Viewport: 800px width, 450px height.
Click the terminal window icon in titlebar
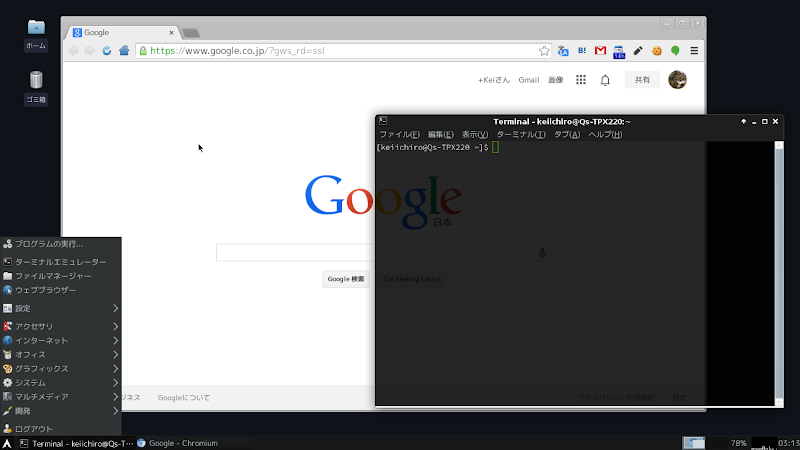point(383,121)
